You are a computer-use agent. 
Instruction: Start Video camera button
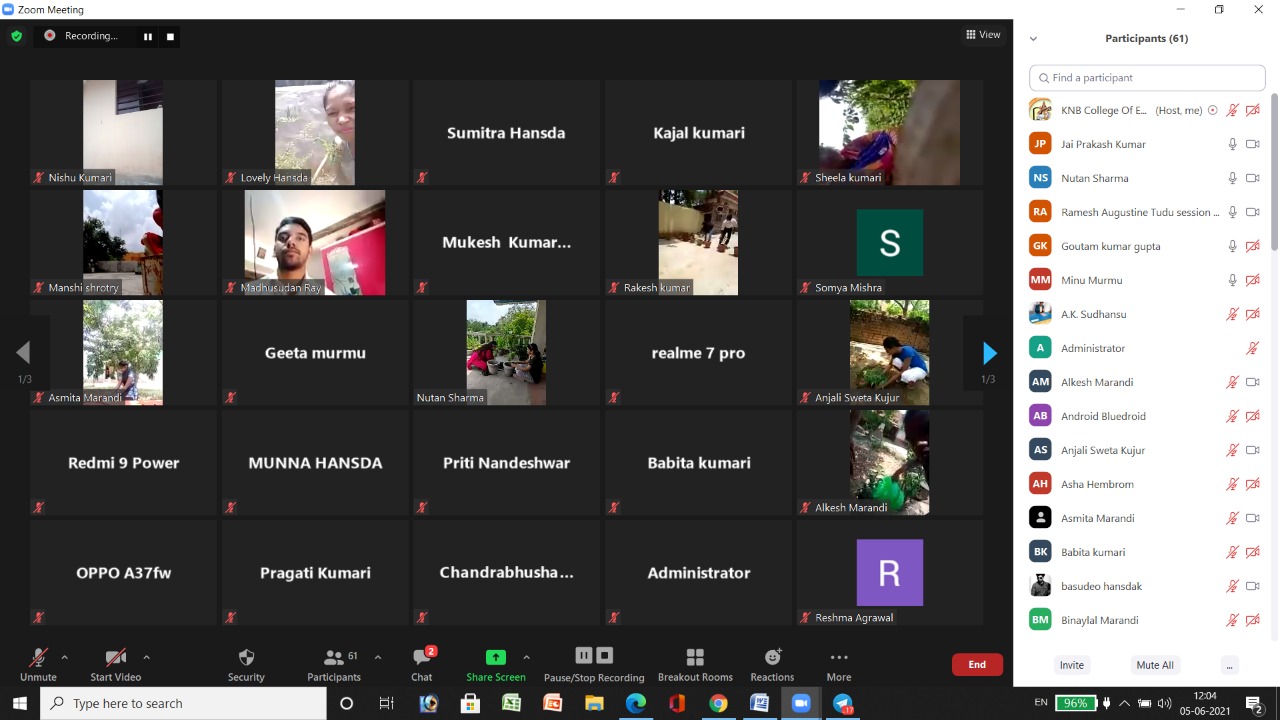[x=116, y=664]
